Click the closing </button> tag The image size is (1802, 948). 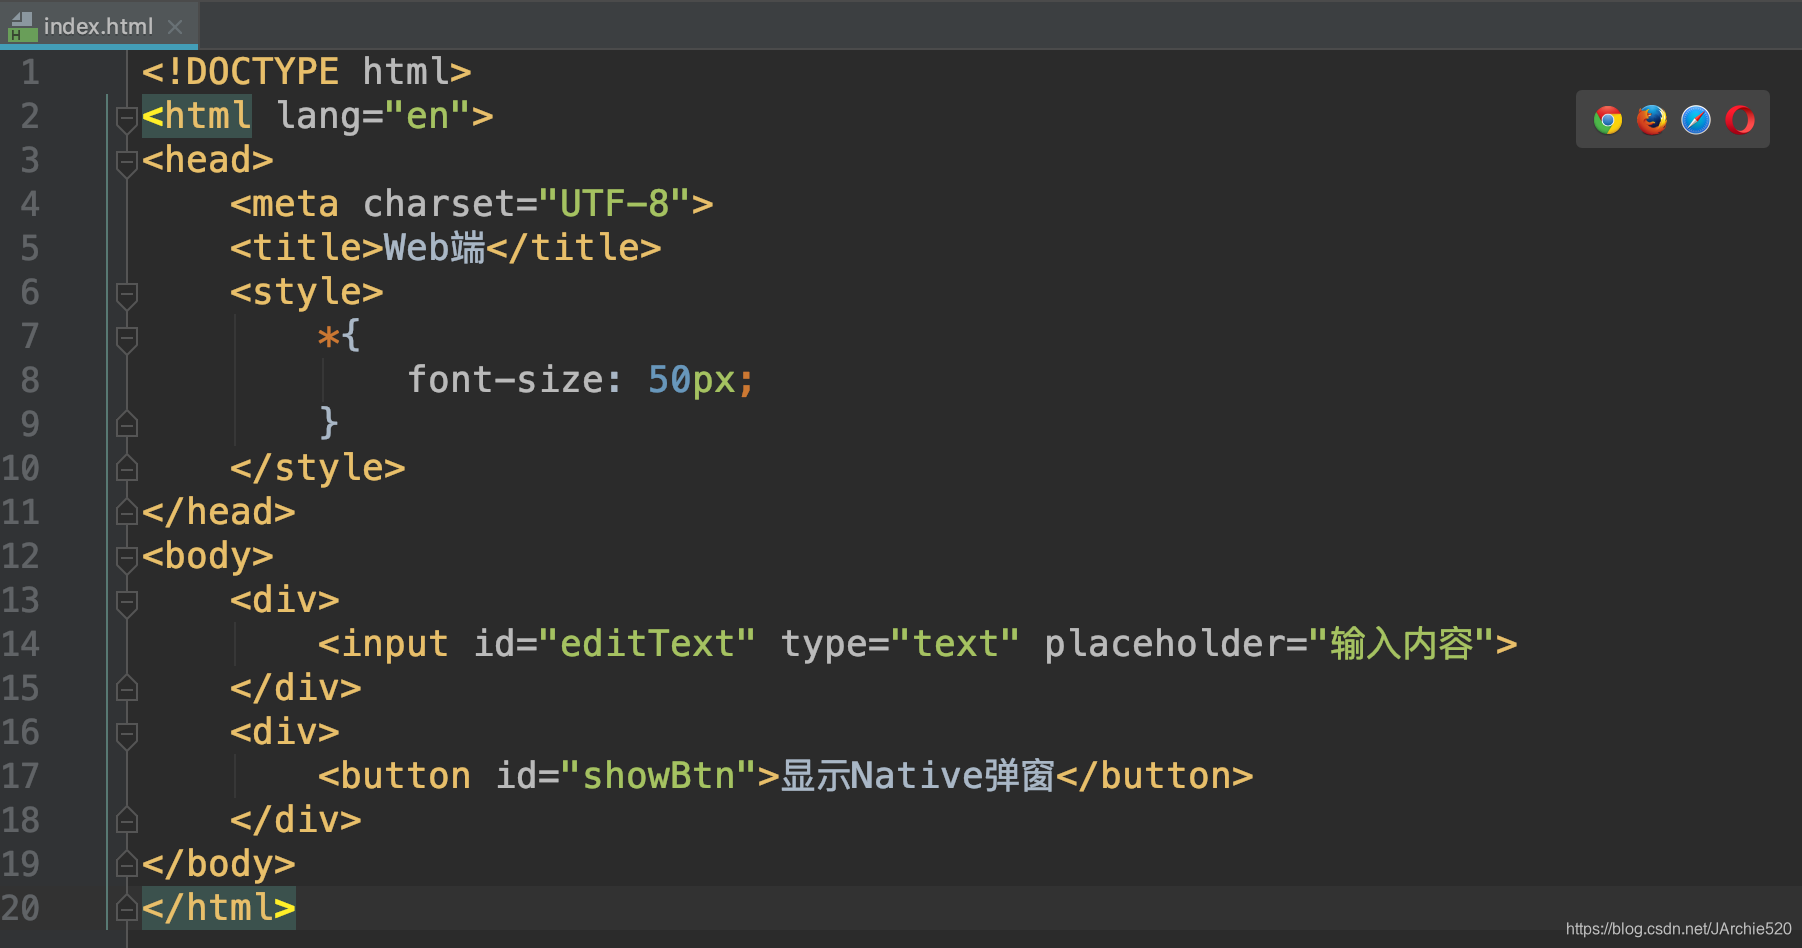click(1155, 776)
